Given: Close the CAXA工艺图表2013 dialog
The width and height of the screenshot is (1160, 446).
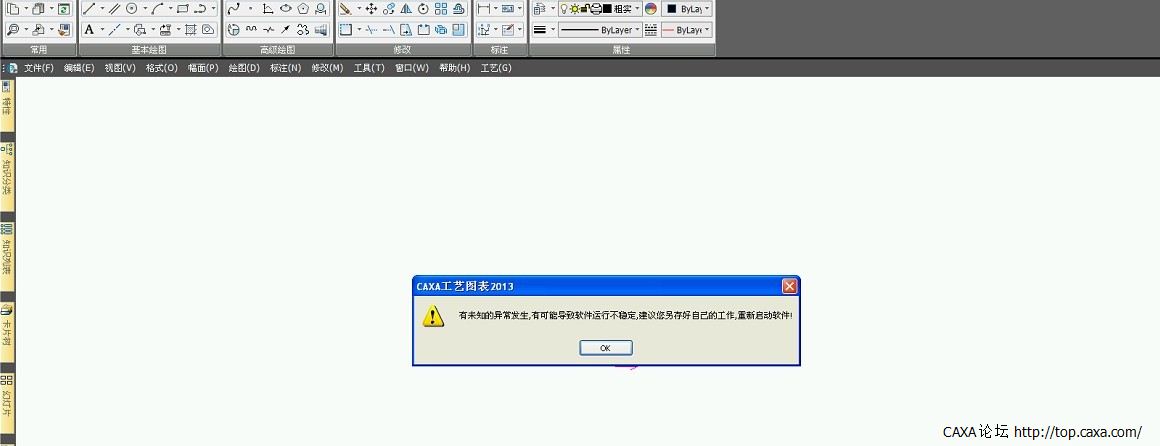Looking at the screenshot, I should [x=789, y=286].
